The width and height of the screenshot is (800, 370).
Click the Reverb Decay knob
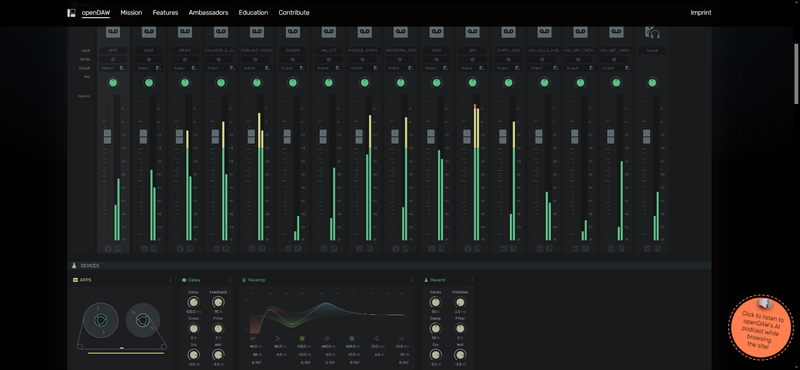click(x=436, y=302)
